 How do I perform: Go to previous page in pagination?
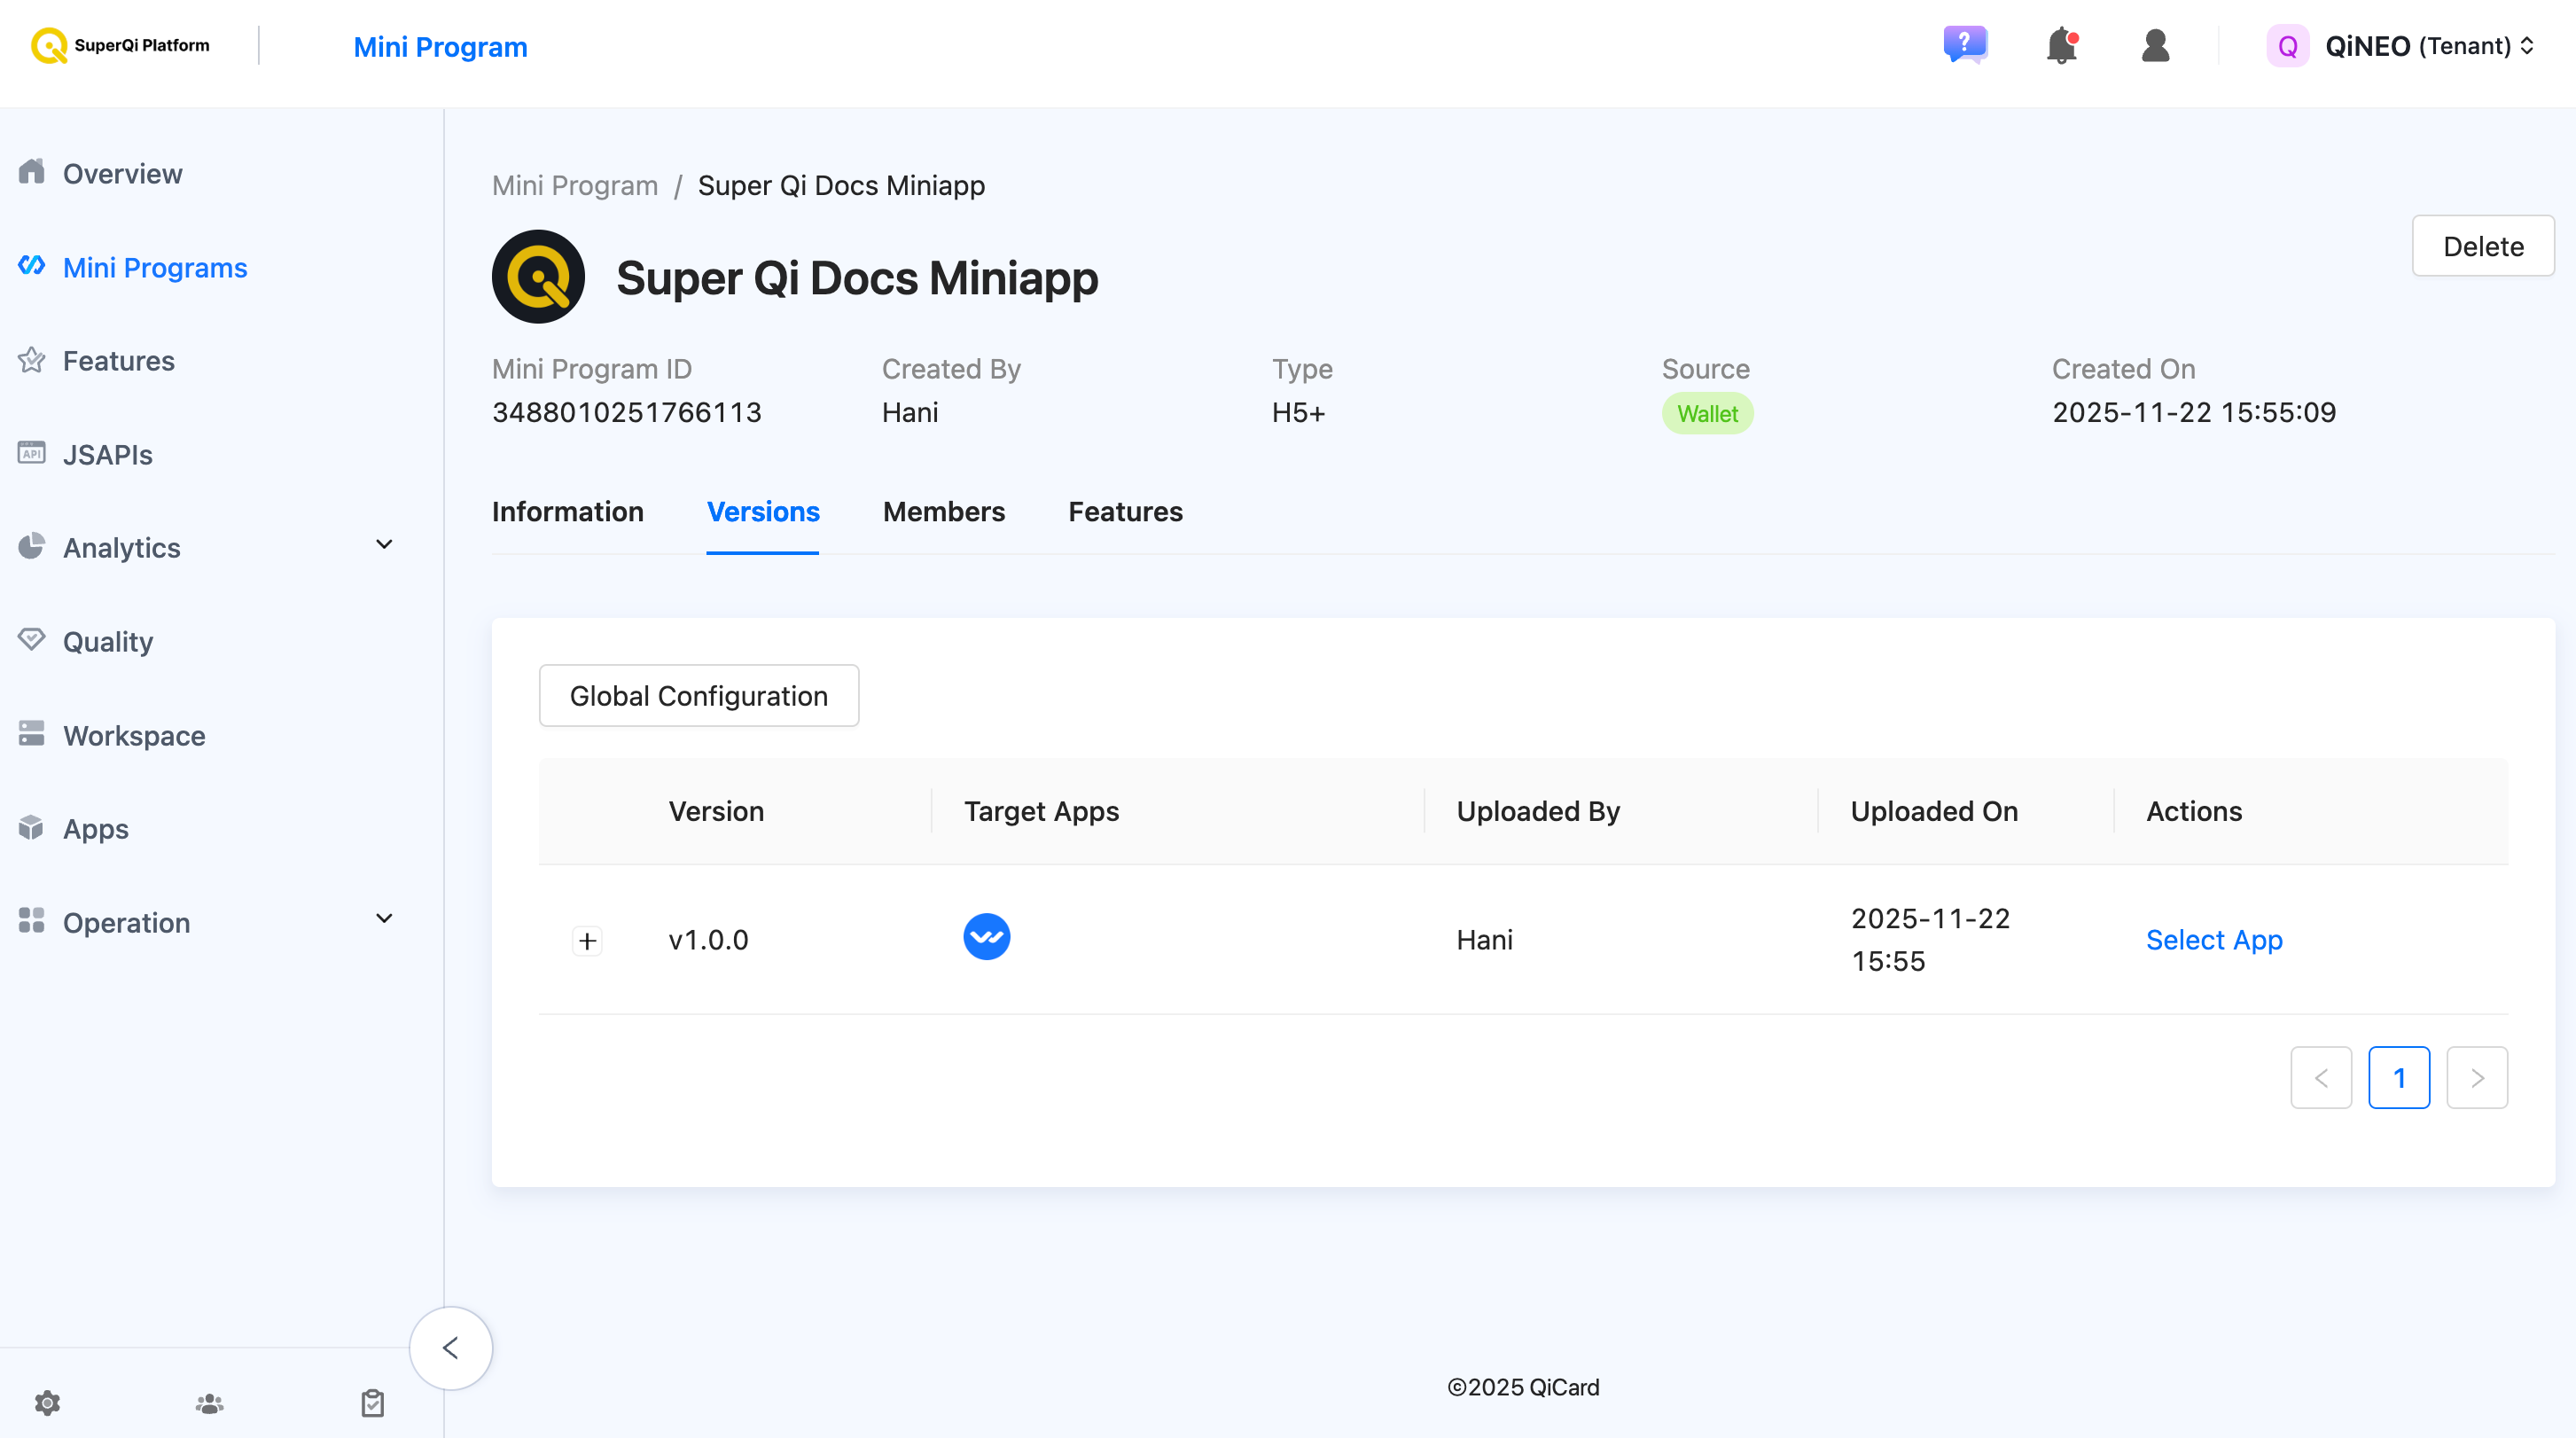pyautogui.click(x=2321, y=1078)
